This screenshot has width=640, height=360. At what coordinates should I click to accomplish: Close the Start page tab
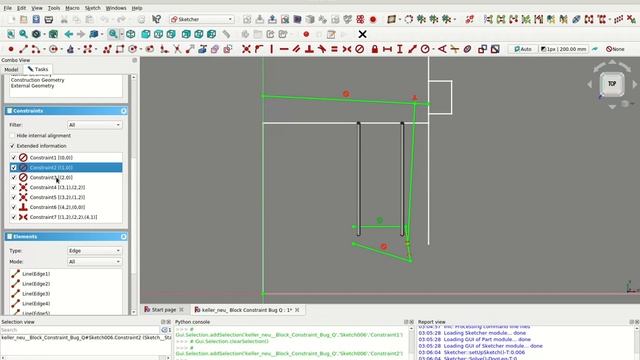(181, 310)
